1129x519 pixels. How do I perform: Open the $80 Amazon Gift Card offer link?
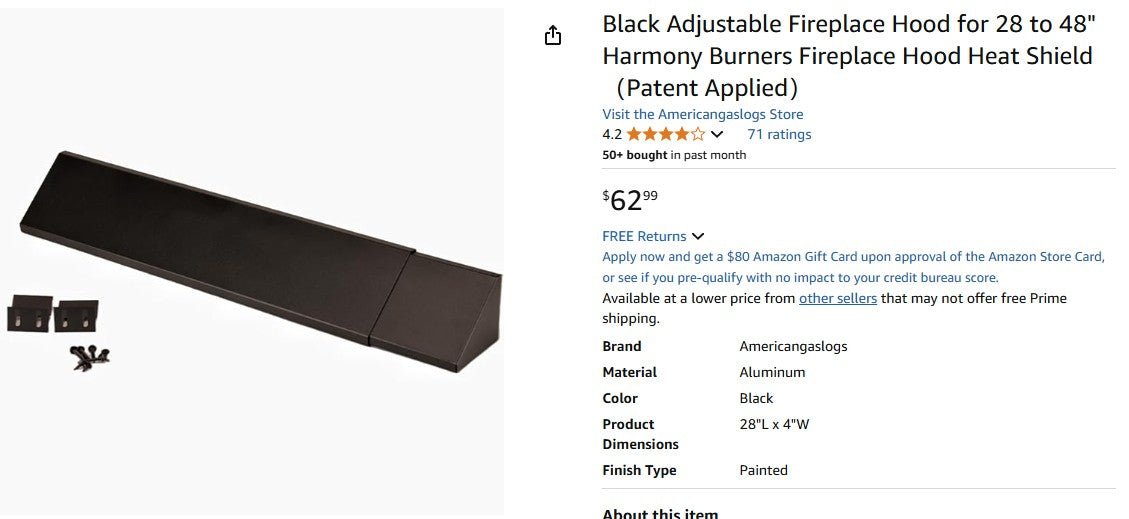point(853,257)
